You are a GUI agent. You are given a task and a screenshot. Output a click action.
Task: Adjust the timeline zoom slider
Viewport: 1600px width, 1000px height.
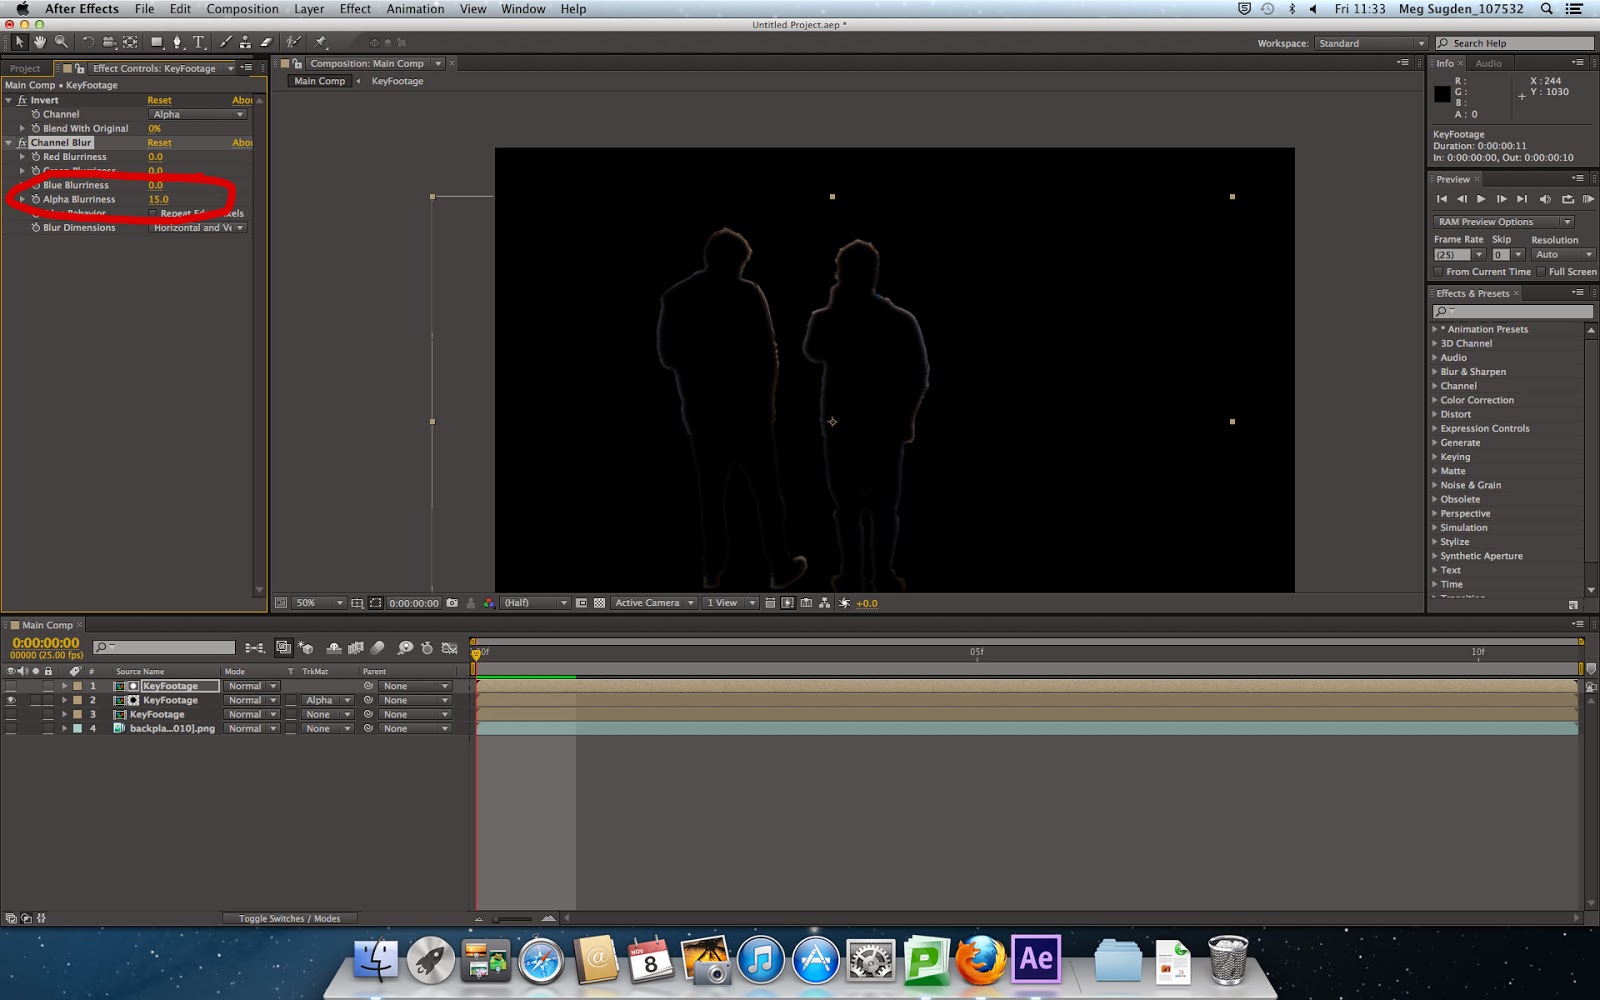[x=513, y=918]
